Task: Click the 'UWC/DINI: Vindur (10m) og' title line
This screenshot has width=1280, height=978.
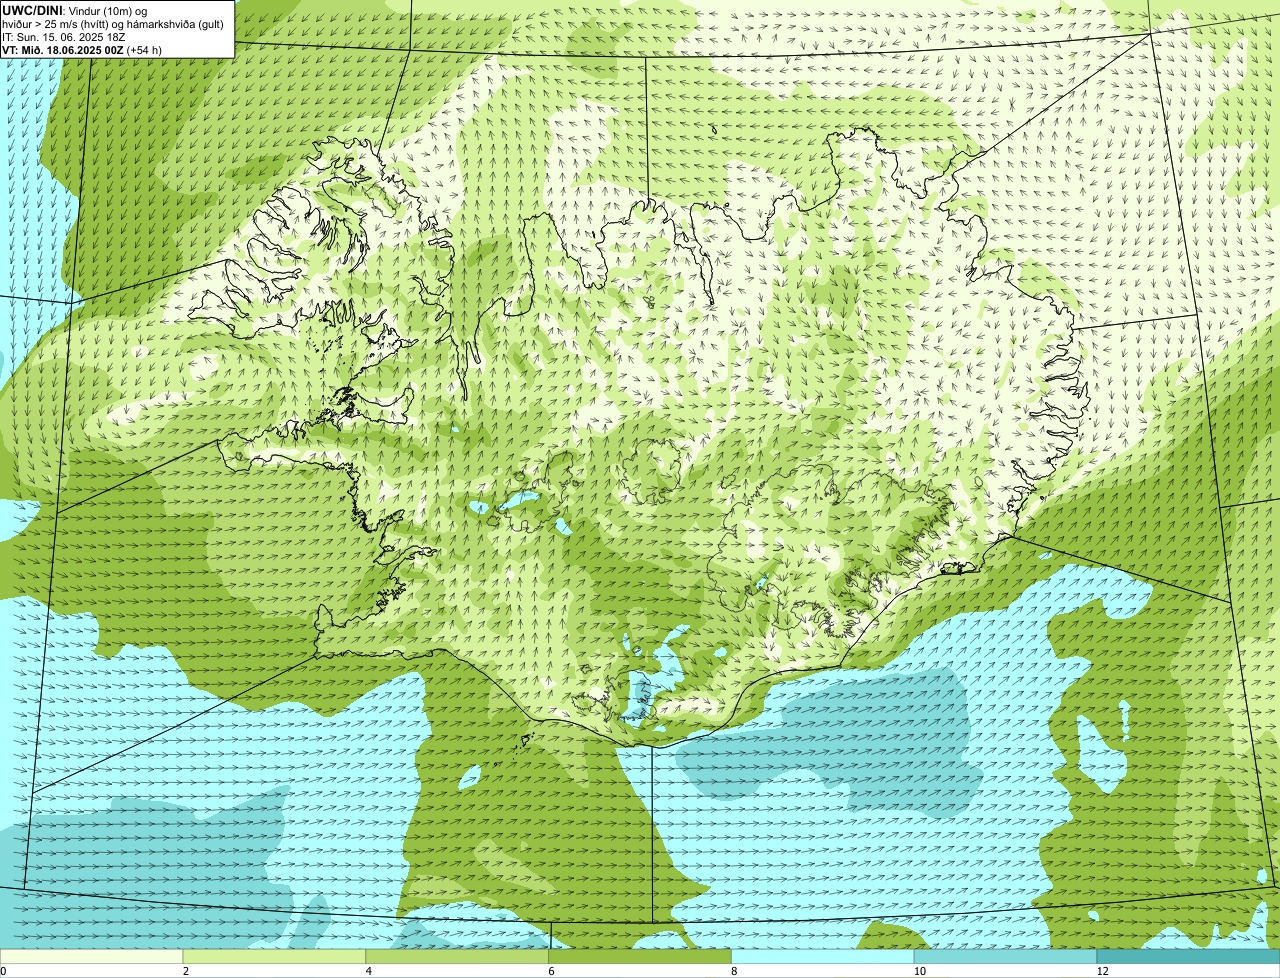Action: (76, 10)
